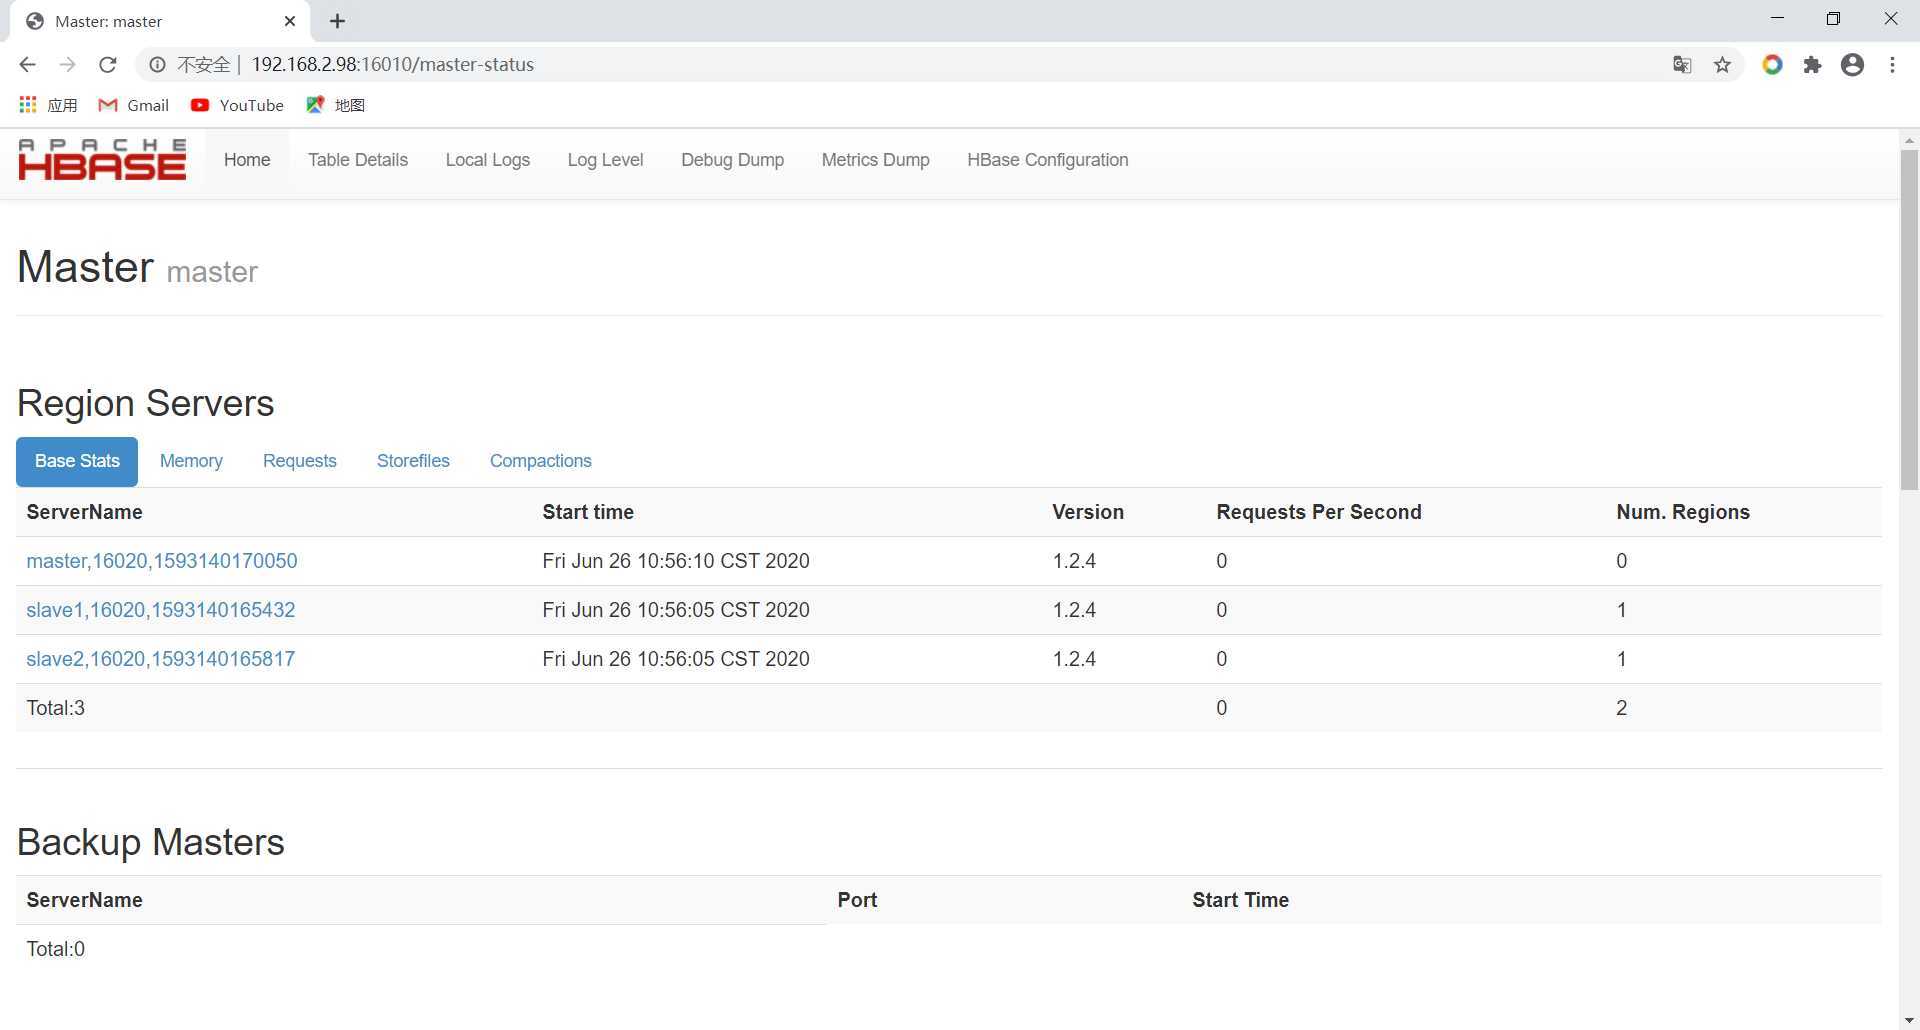Switch to the Requests tab
The width and height of the screenshot is (1920, 1030).
pyautogui.click(x=300, y=461)
